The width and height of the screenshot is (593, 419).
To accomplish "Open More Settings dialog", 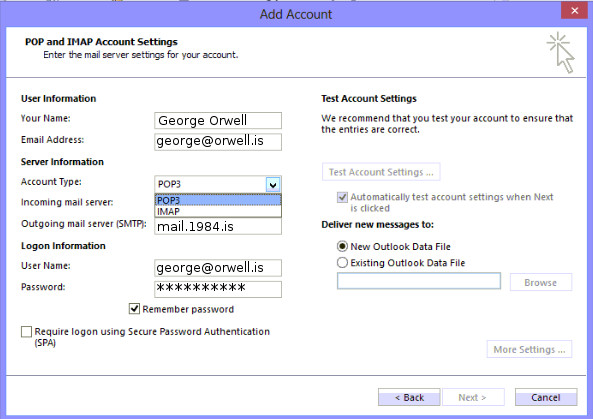I will [x=529, y=349].
